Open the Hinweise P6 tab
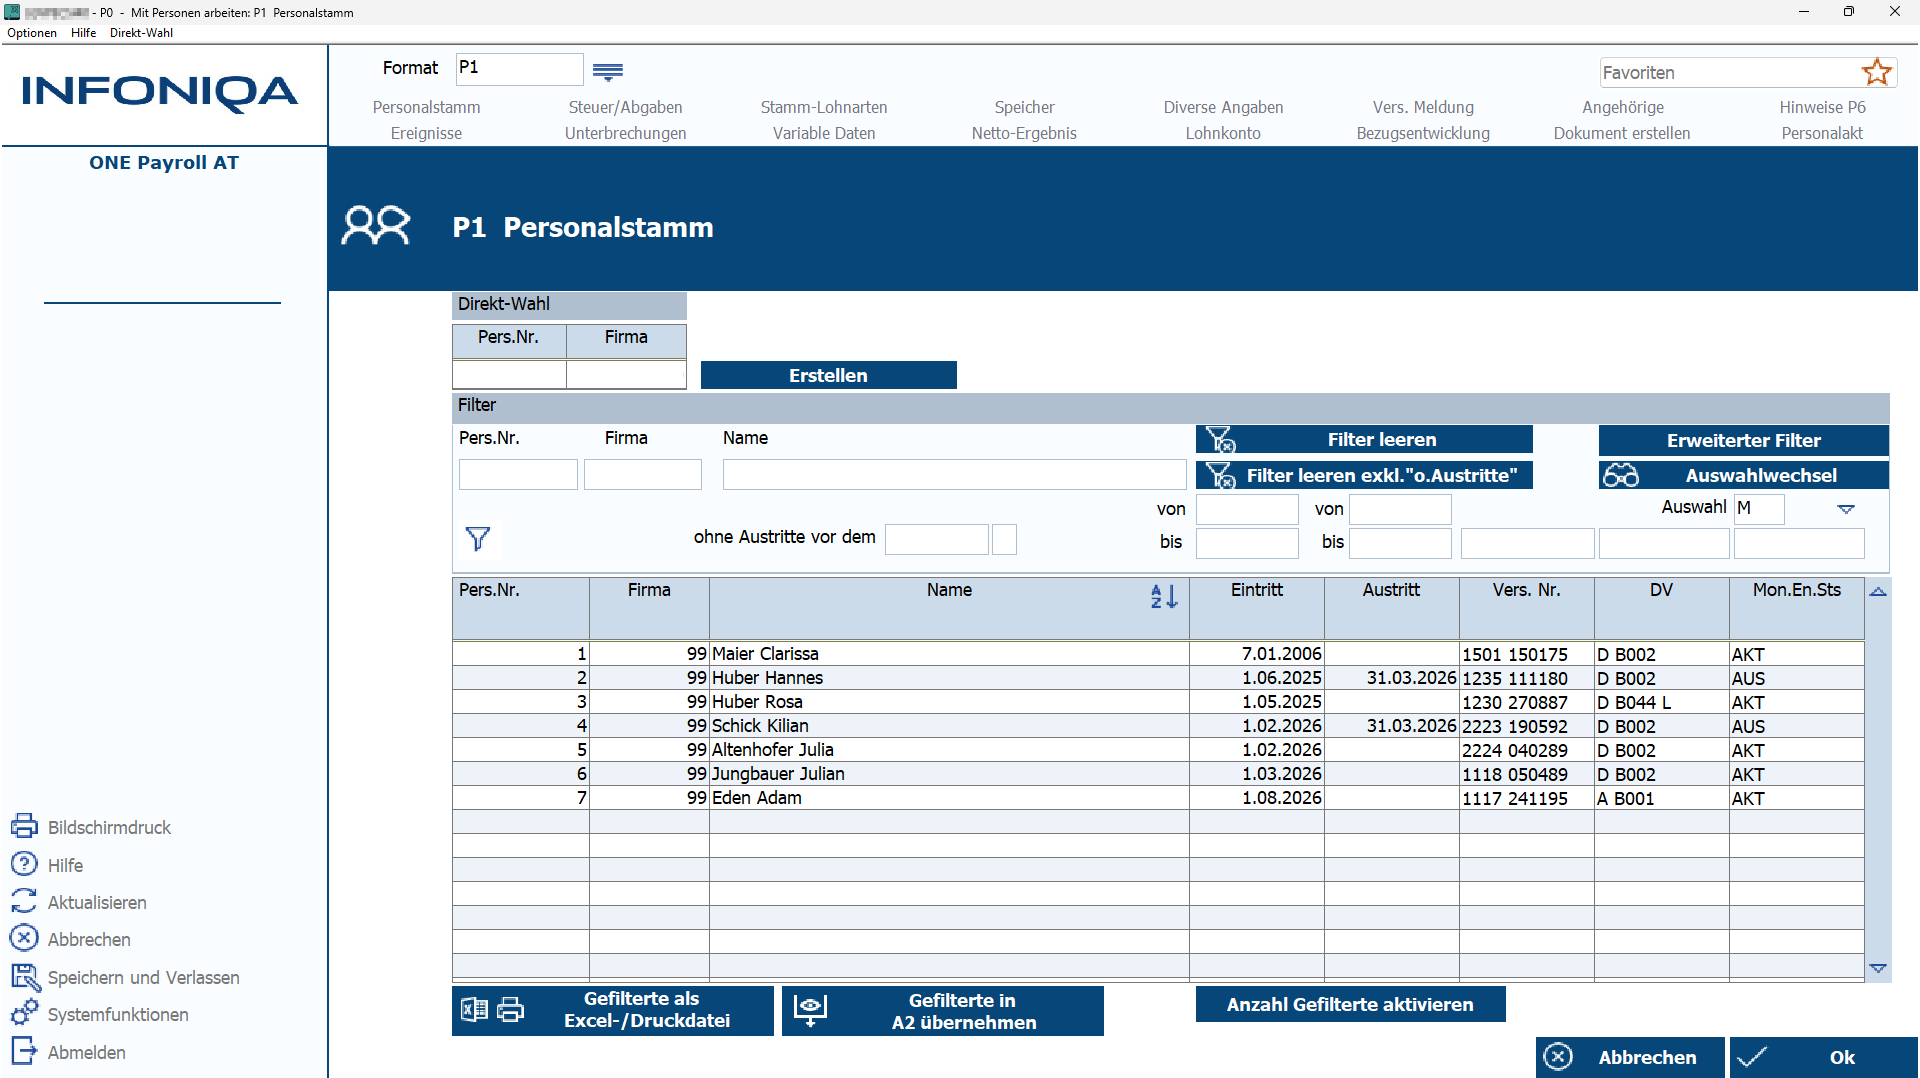This screenshot has height=1078, width=1920. (x=1822, y=107)
